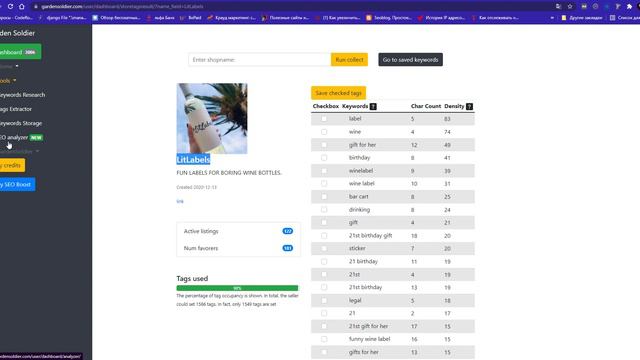Click the 'Active listings' row label

(201, 231)
